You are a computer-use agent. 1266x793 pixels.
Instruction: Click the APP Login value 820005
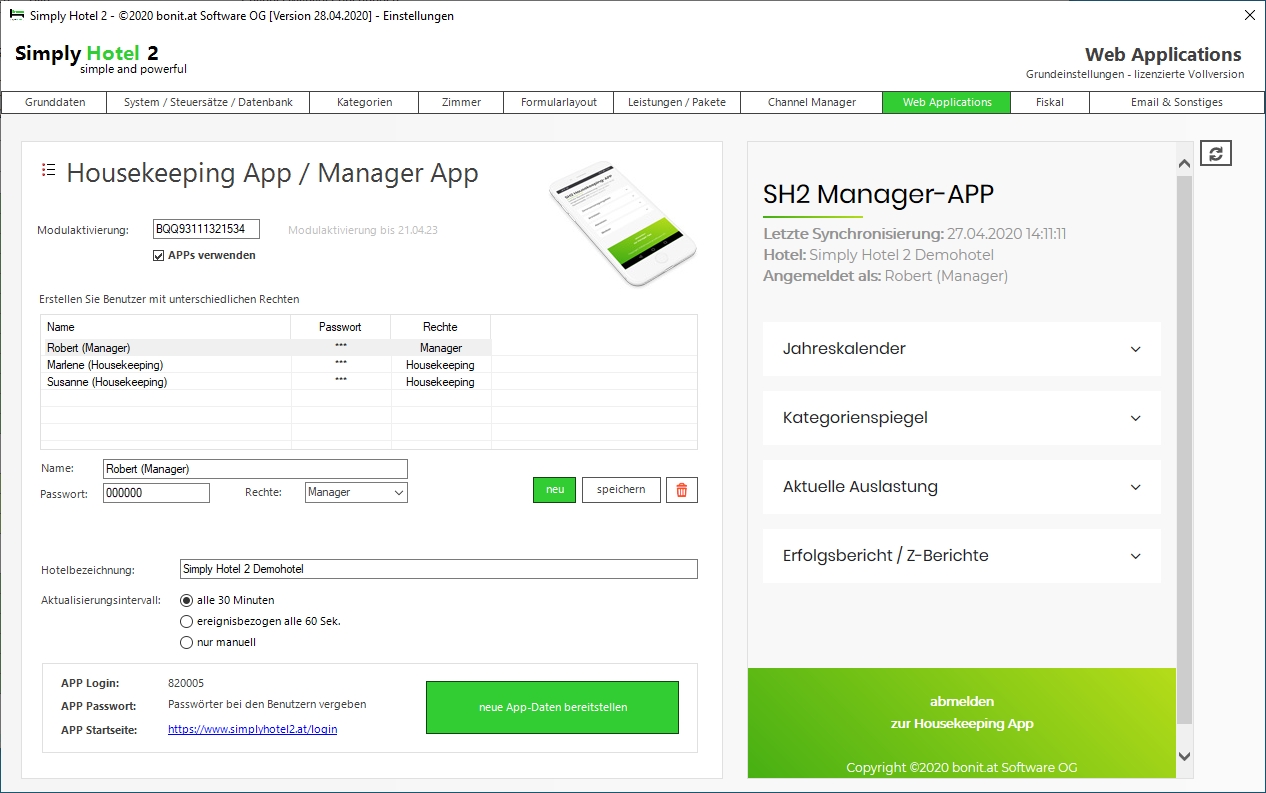(x=186, y=683)
